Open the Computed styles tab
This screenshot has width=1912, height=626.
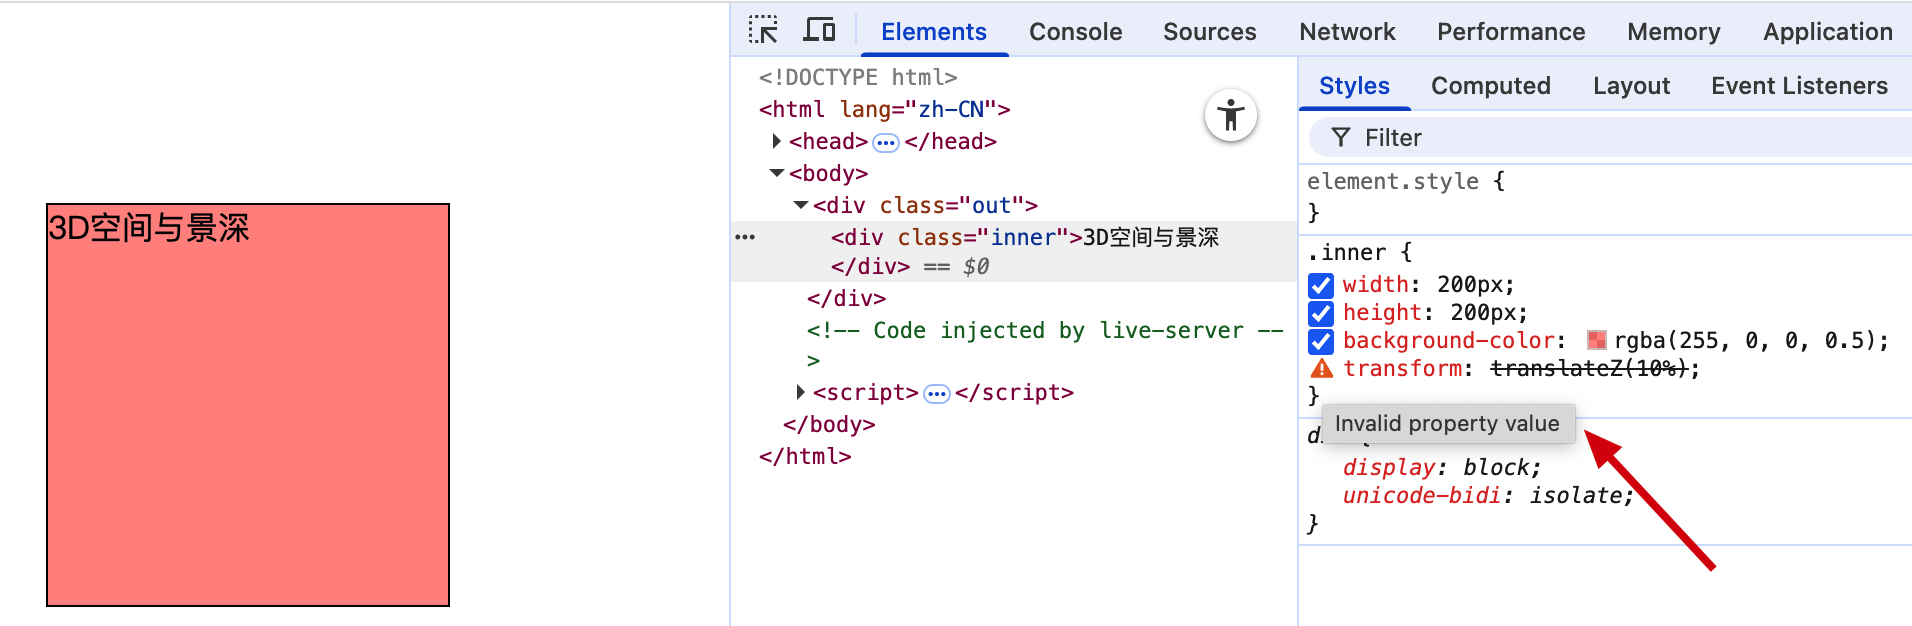[x=1490, y=86]
